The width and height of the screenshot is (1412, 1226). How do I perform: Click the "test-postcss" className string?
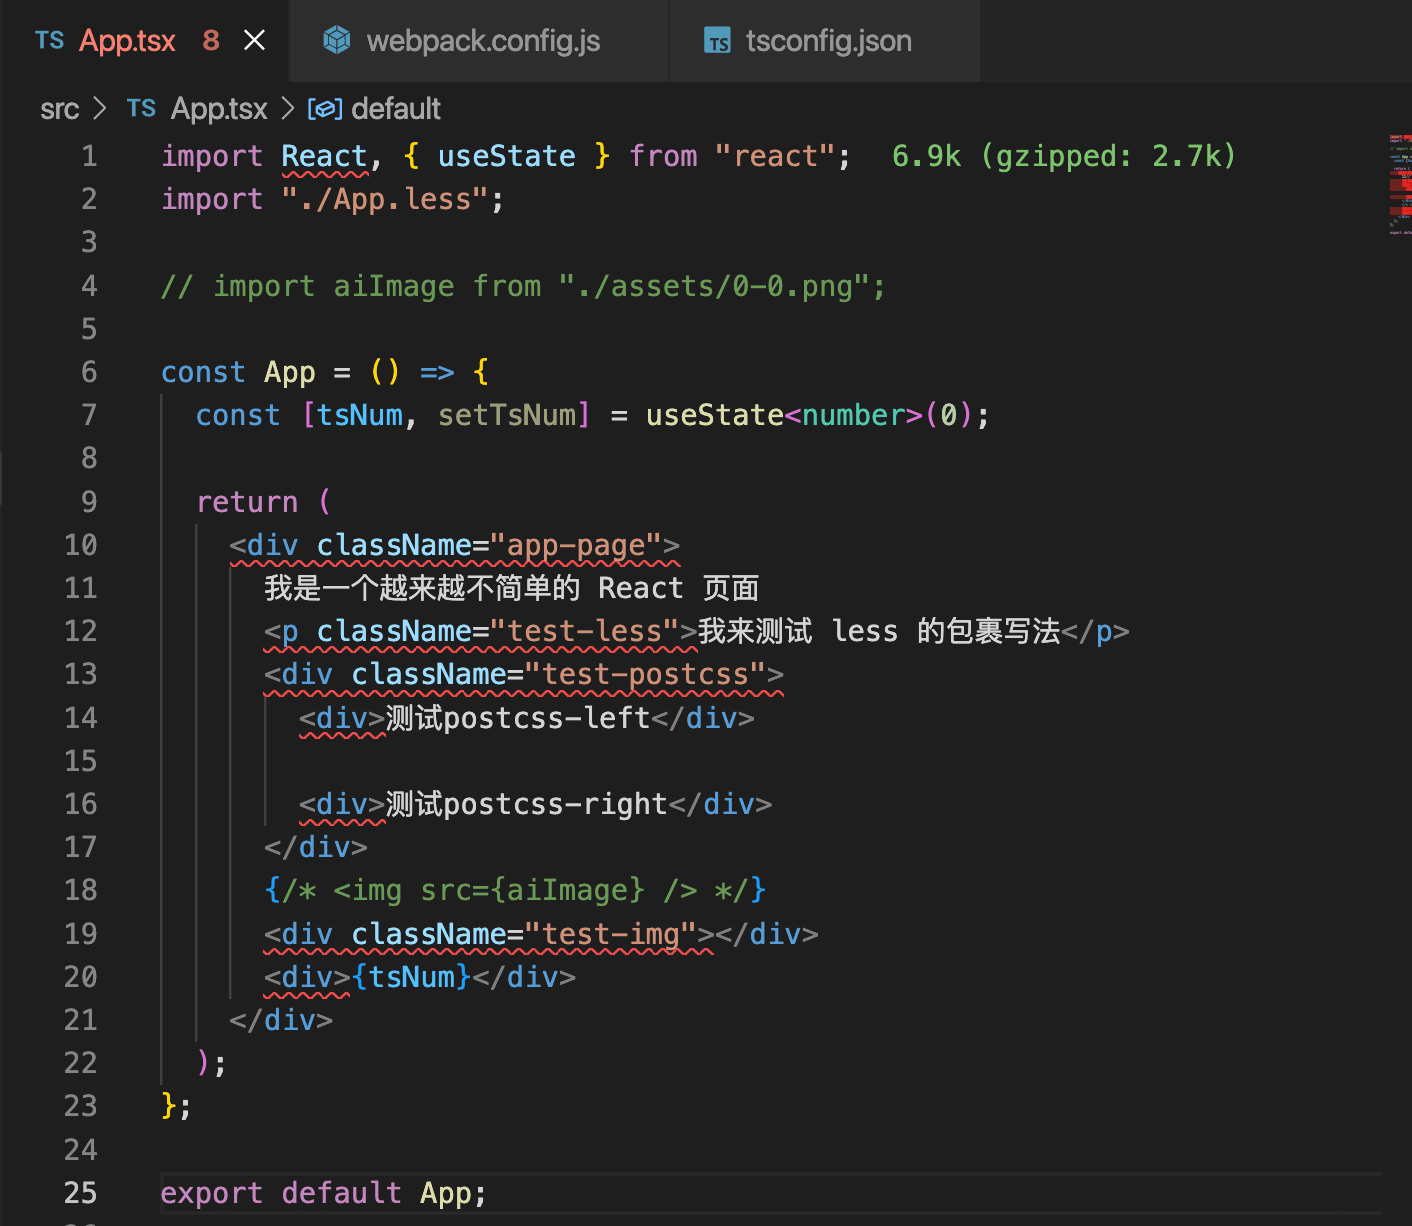pos(645,674)
